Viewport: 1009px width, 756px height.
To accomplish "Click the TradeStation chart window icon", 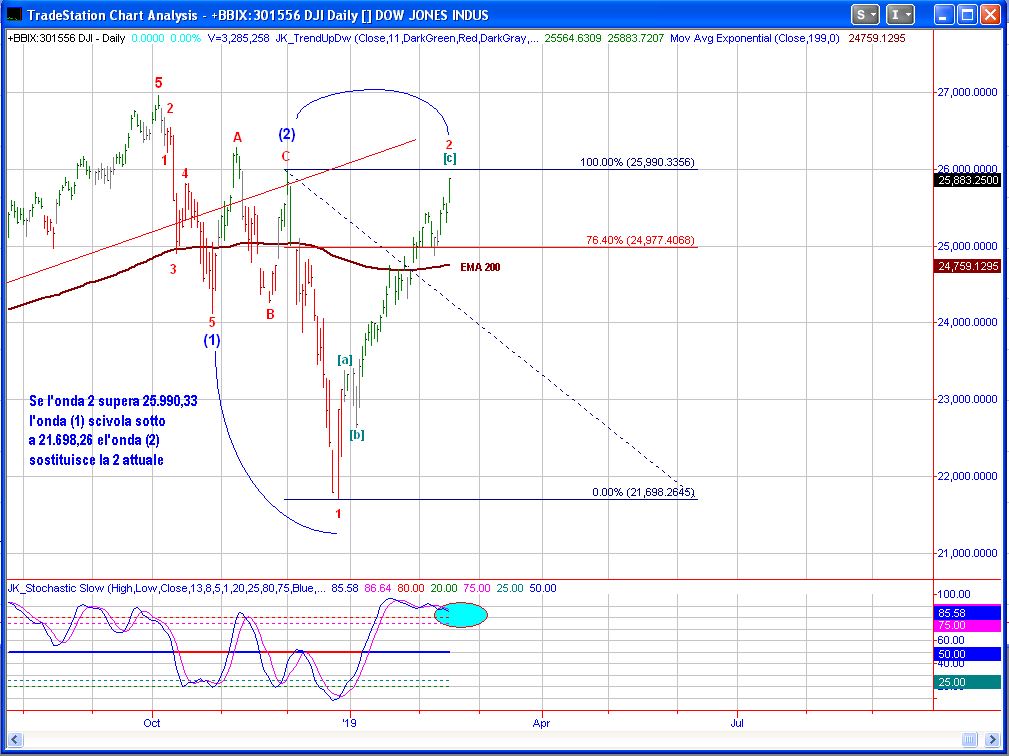I will coord(13,14).
